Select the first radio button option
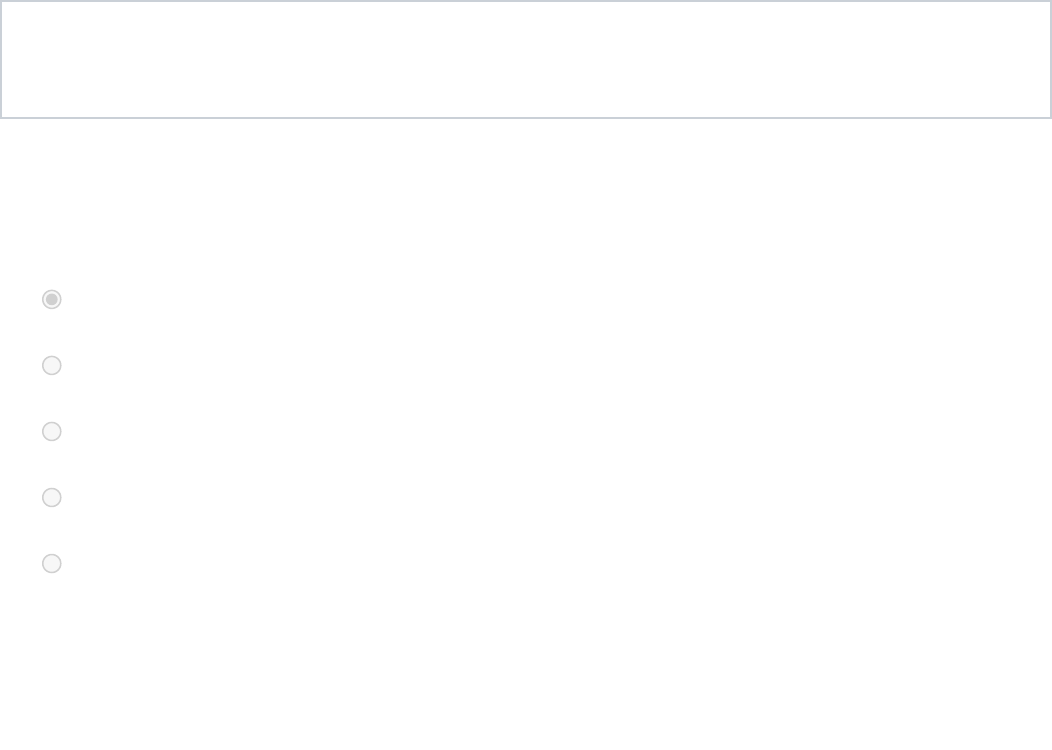 click(x=52, y=299)
